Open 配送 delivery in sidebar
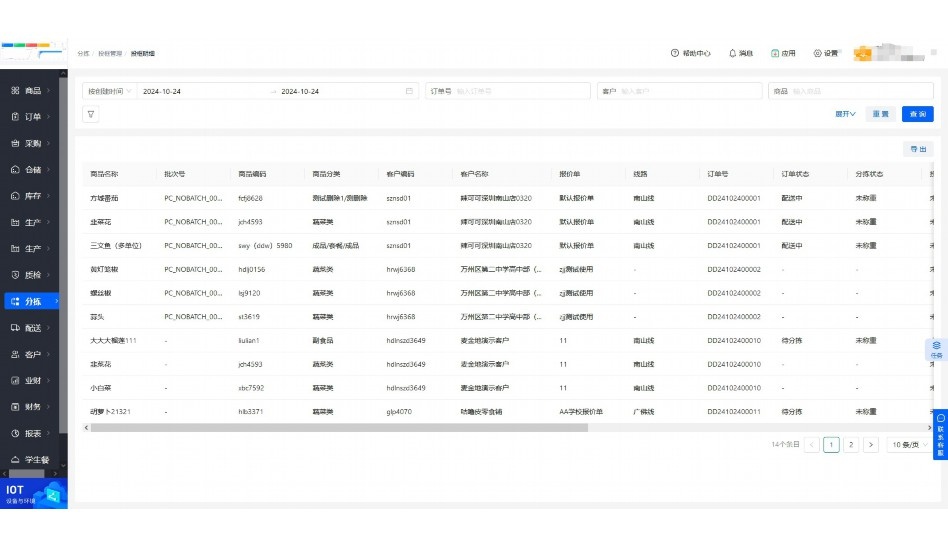 33,327
